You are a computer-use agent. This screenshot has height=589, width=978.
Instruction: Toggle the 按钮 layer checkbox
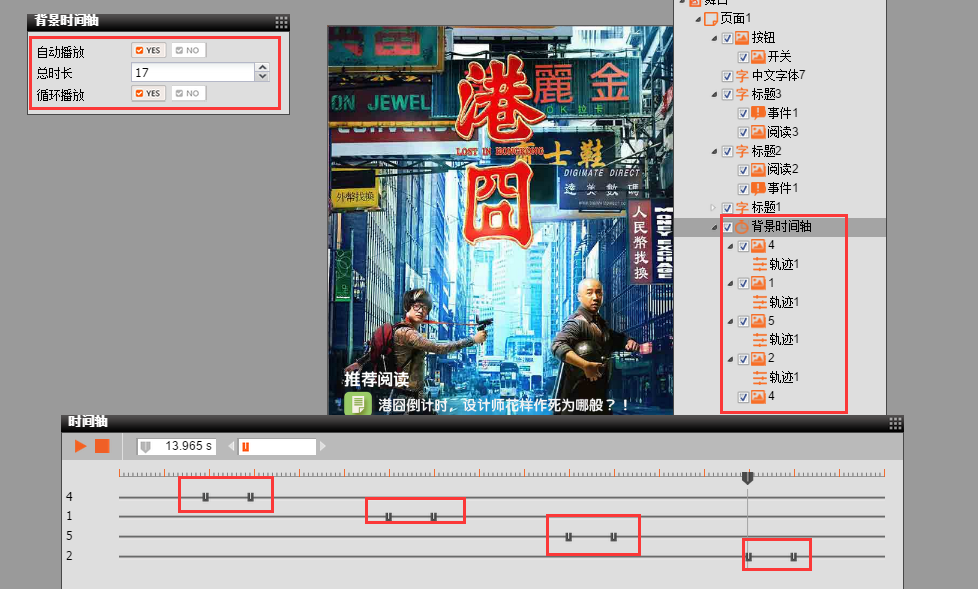point(727,39)
